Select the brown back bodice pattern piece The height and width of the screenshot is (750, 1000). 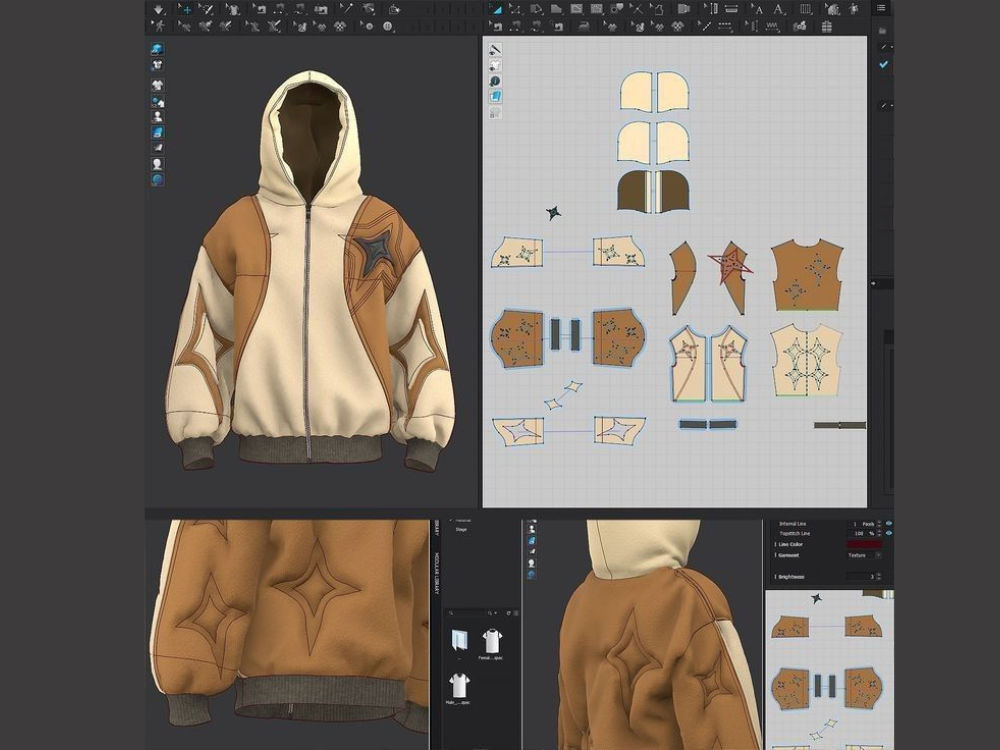(x=806, y=276)
